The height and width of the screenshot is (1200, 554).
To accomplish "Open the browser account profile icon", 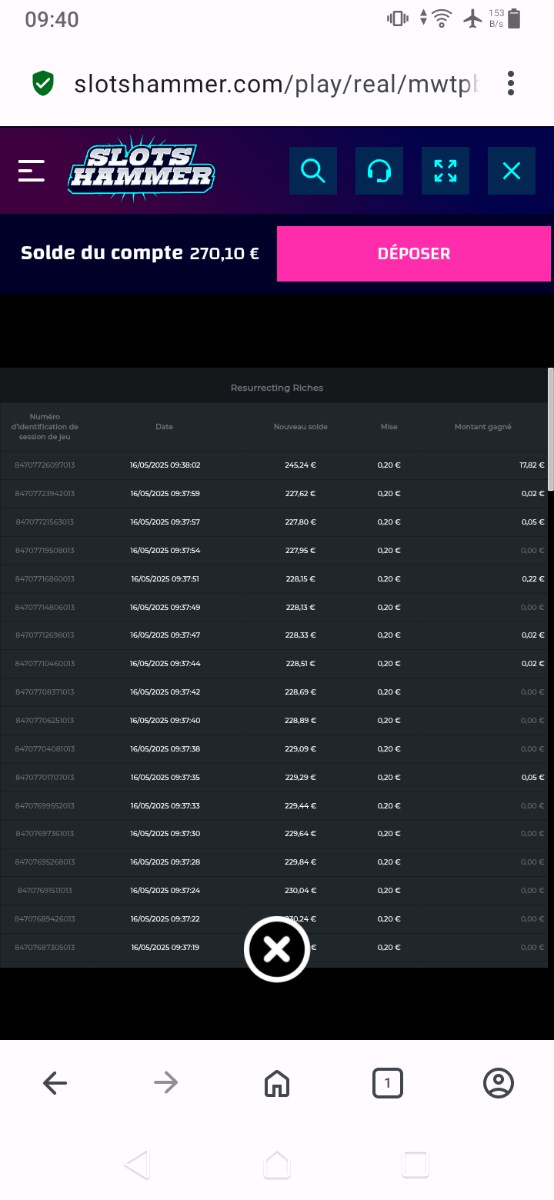I will (x=498, y=1082).
